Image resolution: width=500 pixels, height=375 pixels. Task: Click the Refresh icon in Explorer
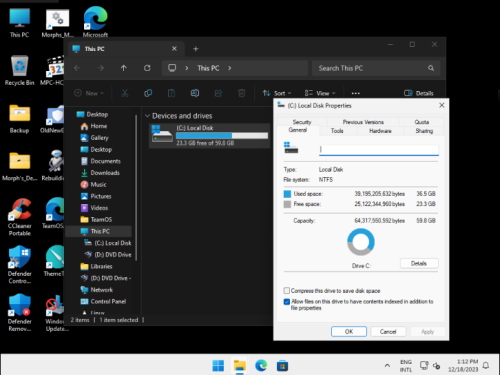147,68
